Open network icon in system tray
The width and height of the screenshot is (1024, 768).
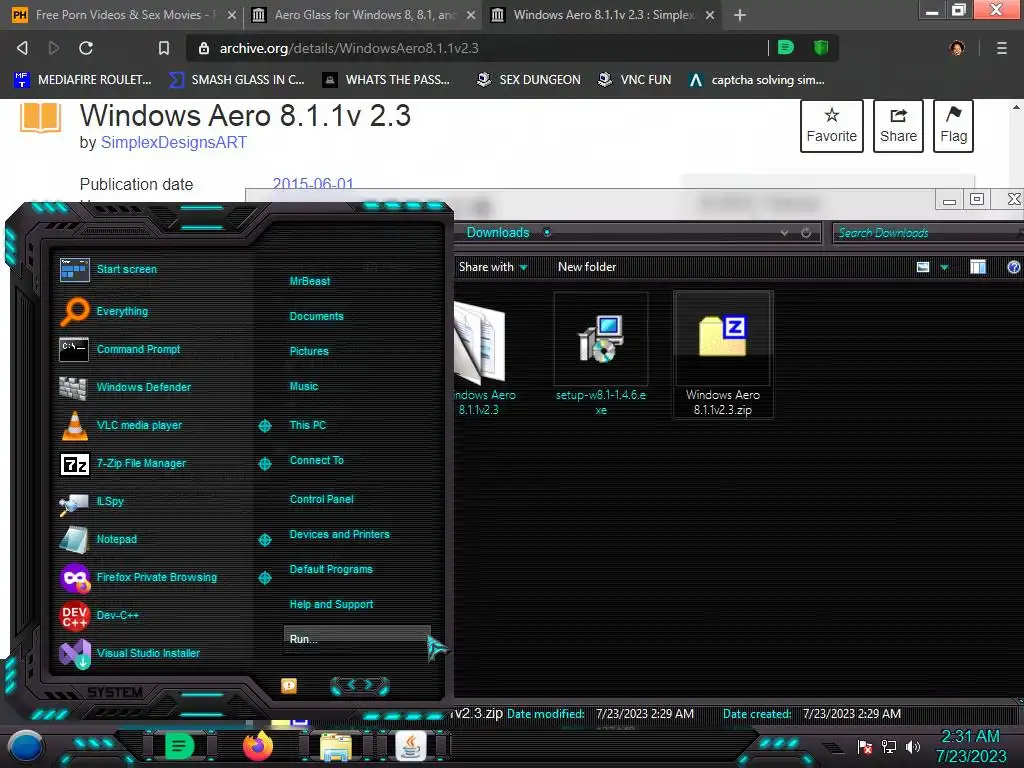889,746
